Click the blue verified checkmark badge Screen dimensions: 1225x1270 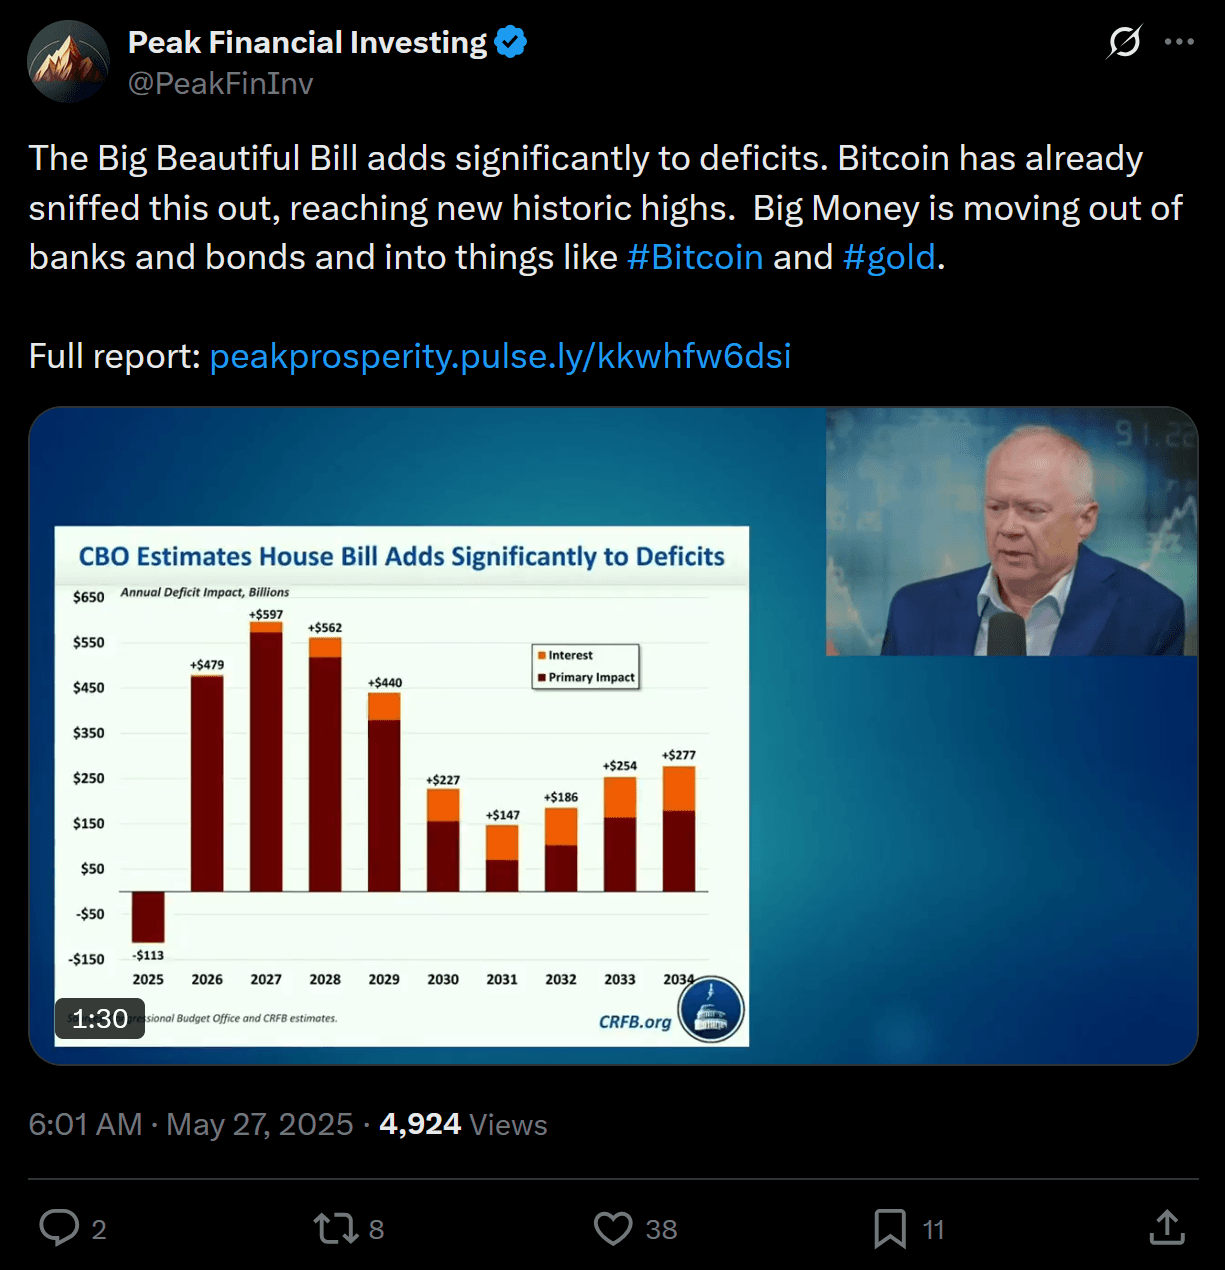click(511, 42)
